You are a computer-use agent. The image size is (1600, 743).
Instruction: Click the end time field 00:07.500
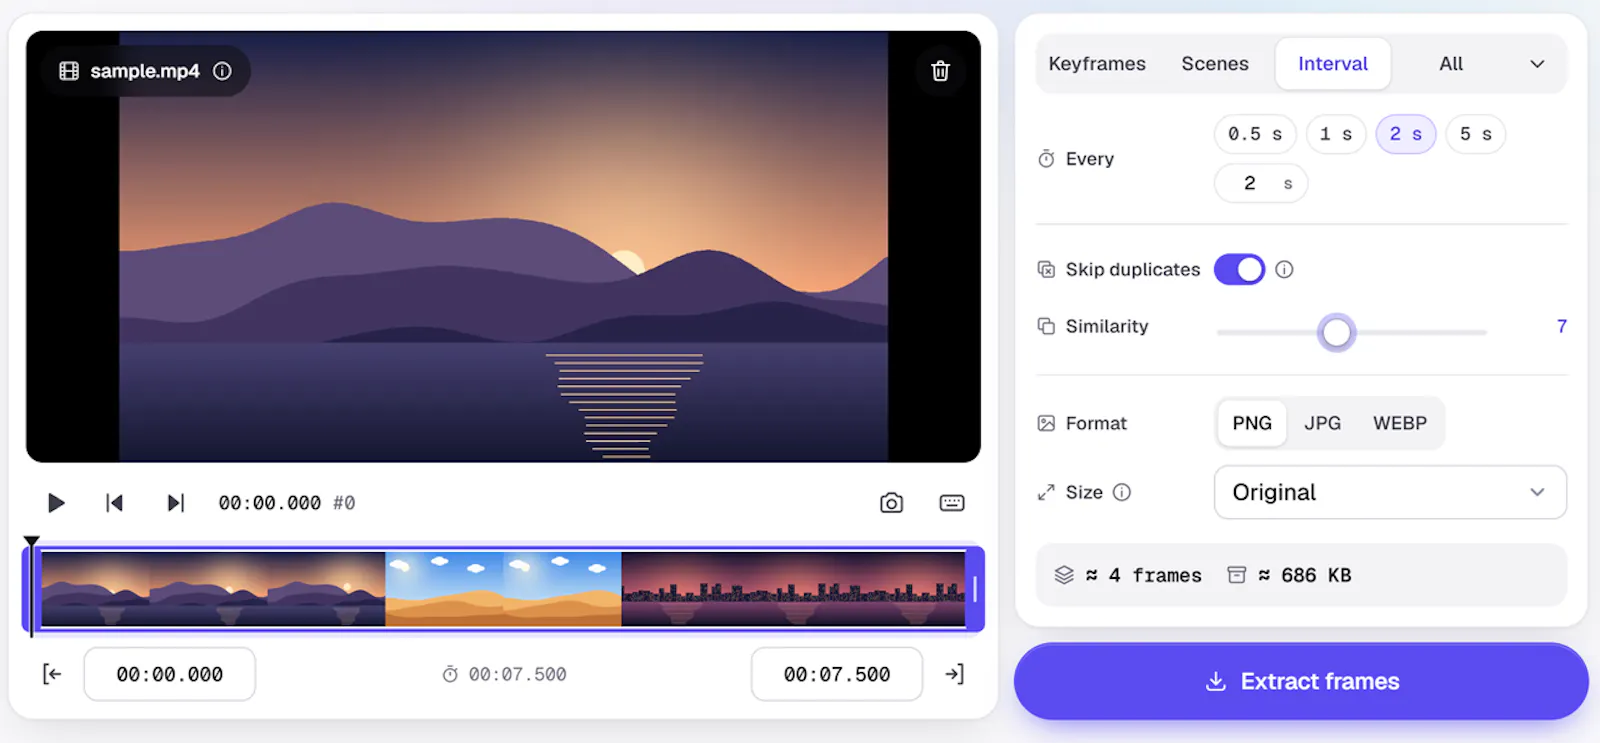837,674
